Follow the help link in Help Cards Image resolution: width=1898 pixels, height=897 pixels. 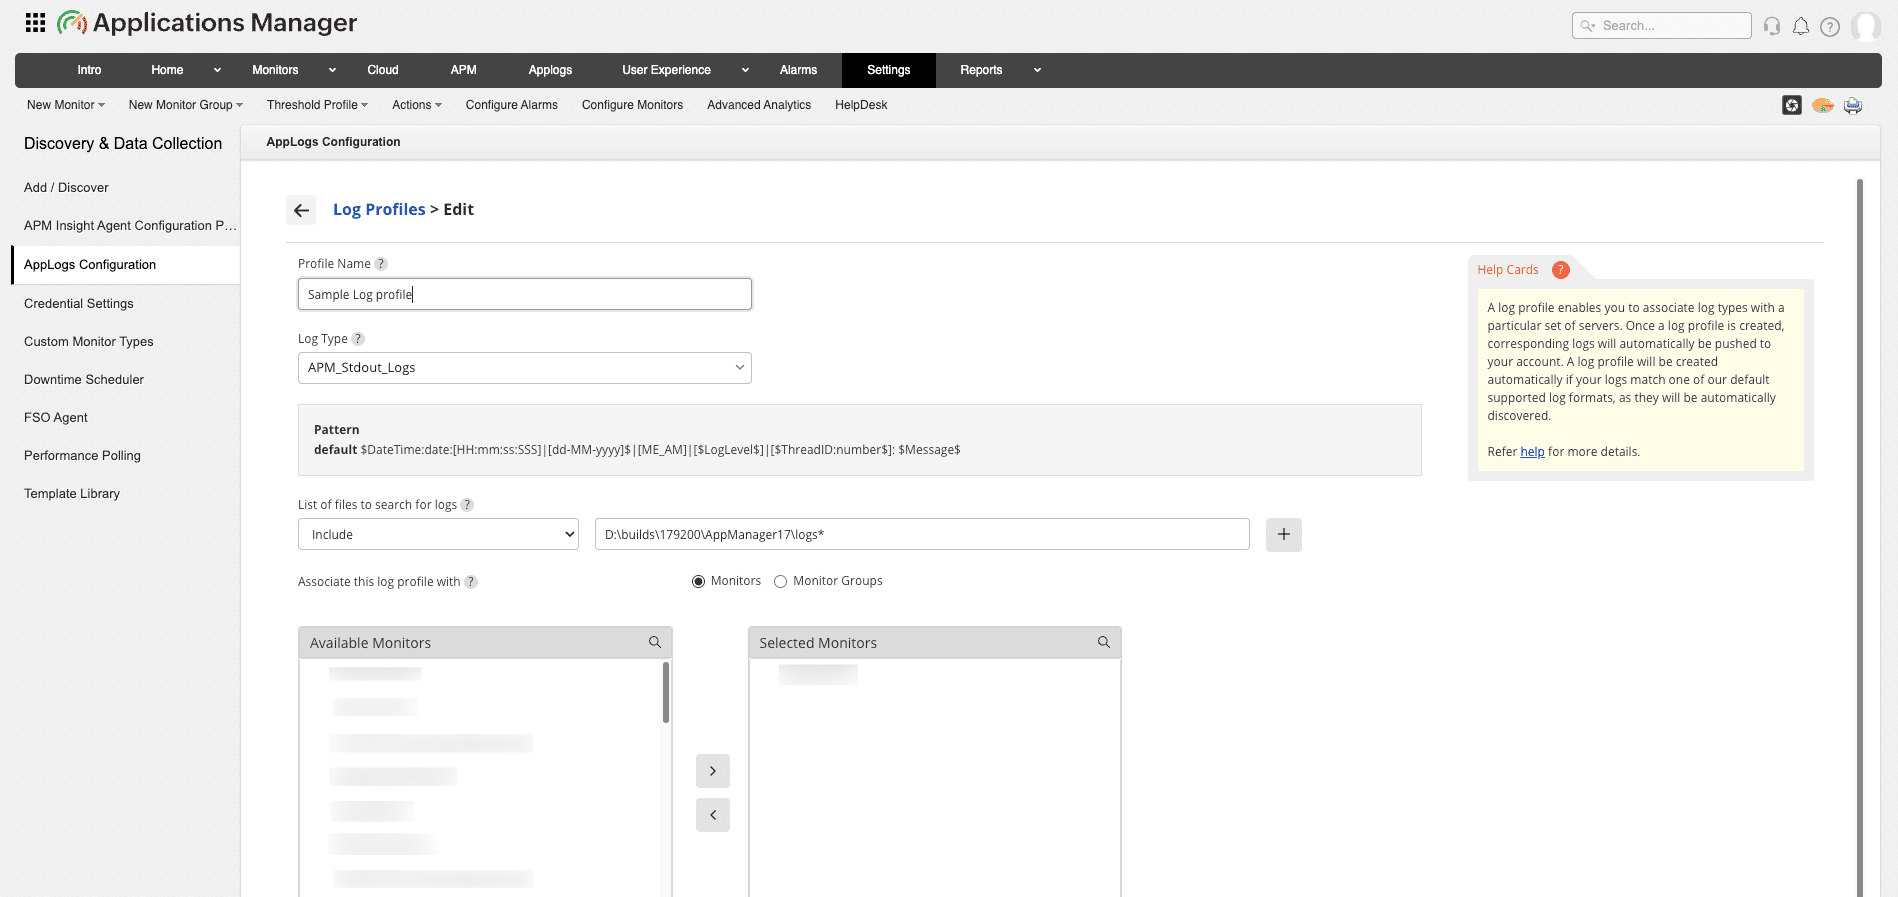coord(1532,452)
